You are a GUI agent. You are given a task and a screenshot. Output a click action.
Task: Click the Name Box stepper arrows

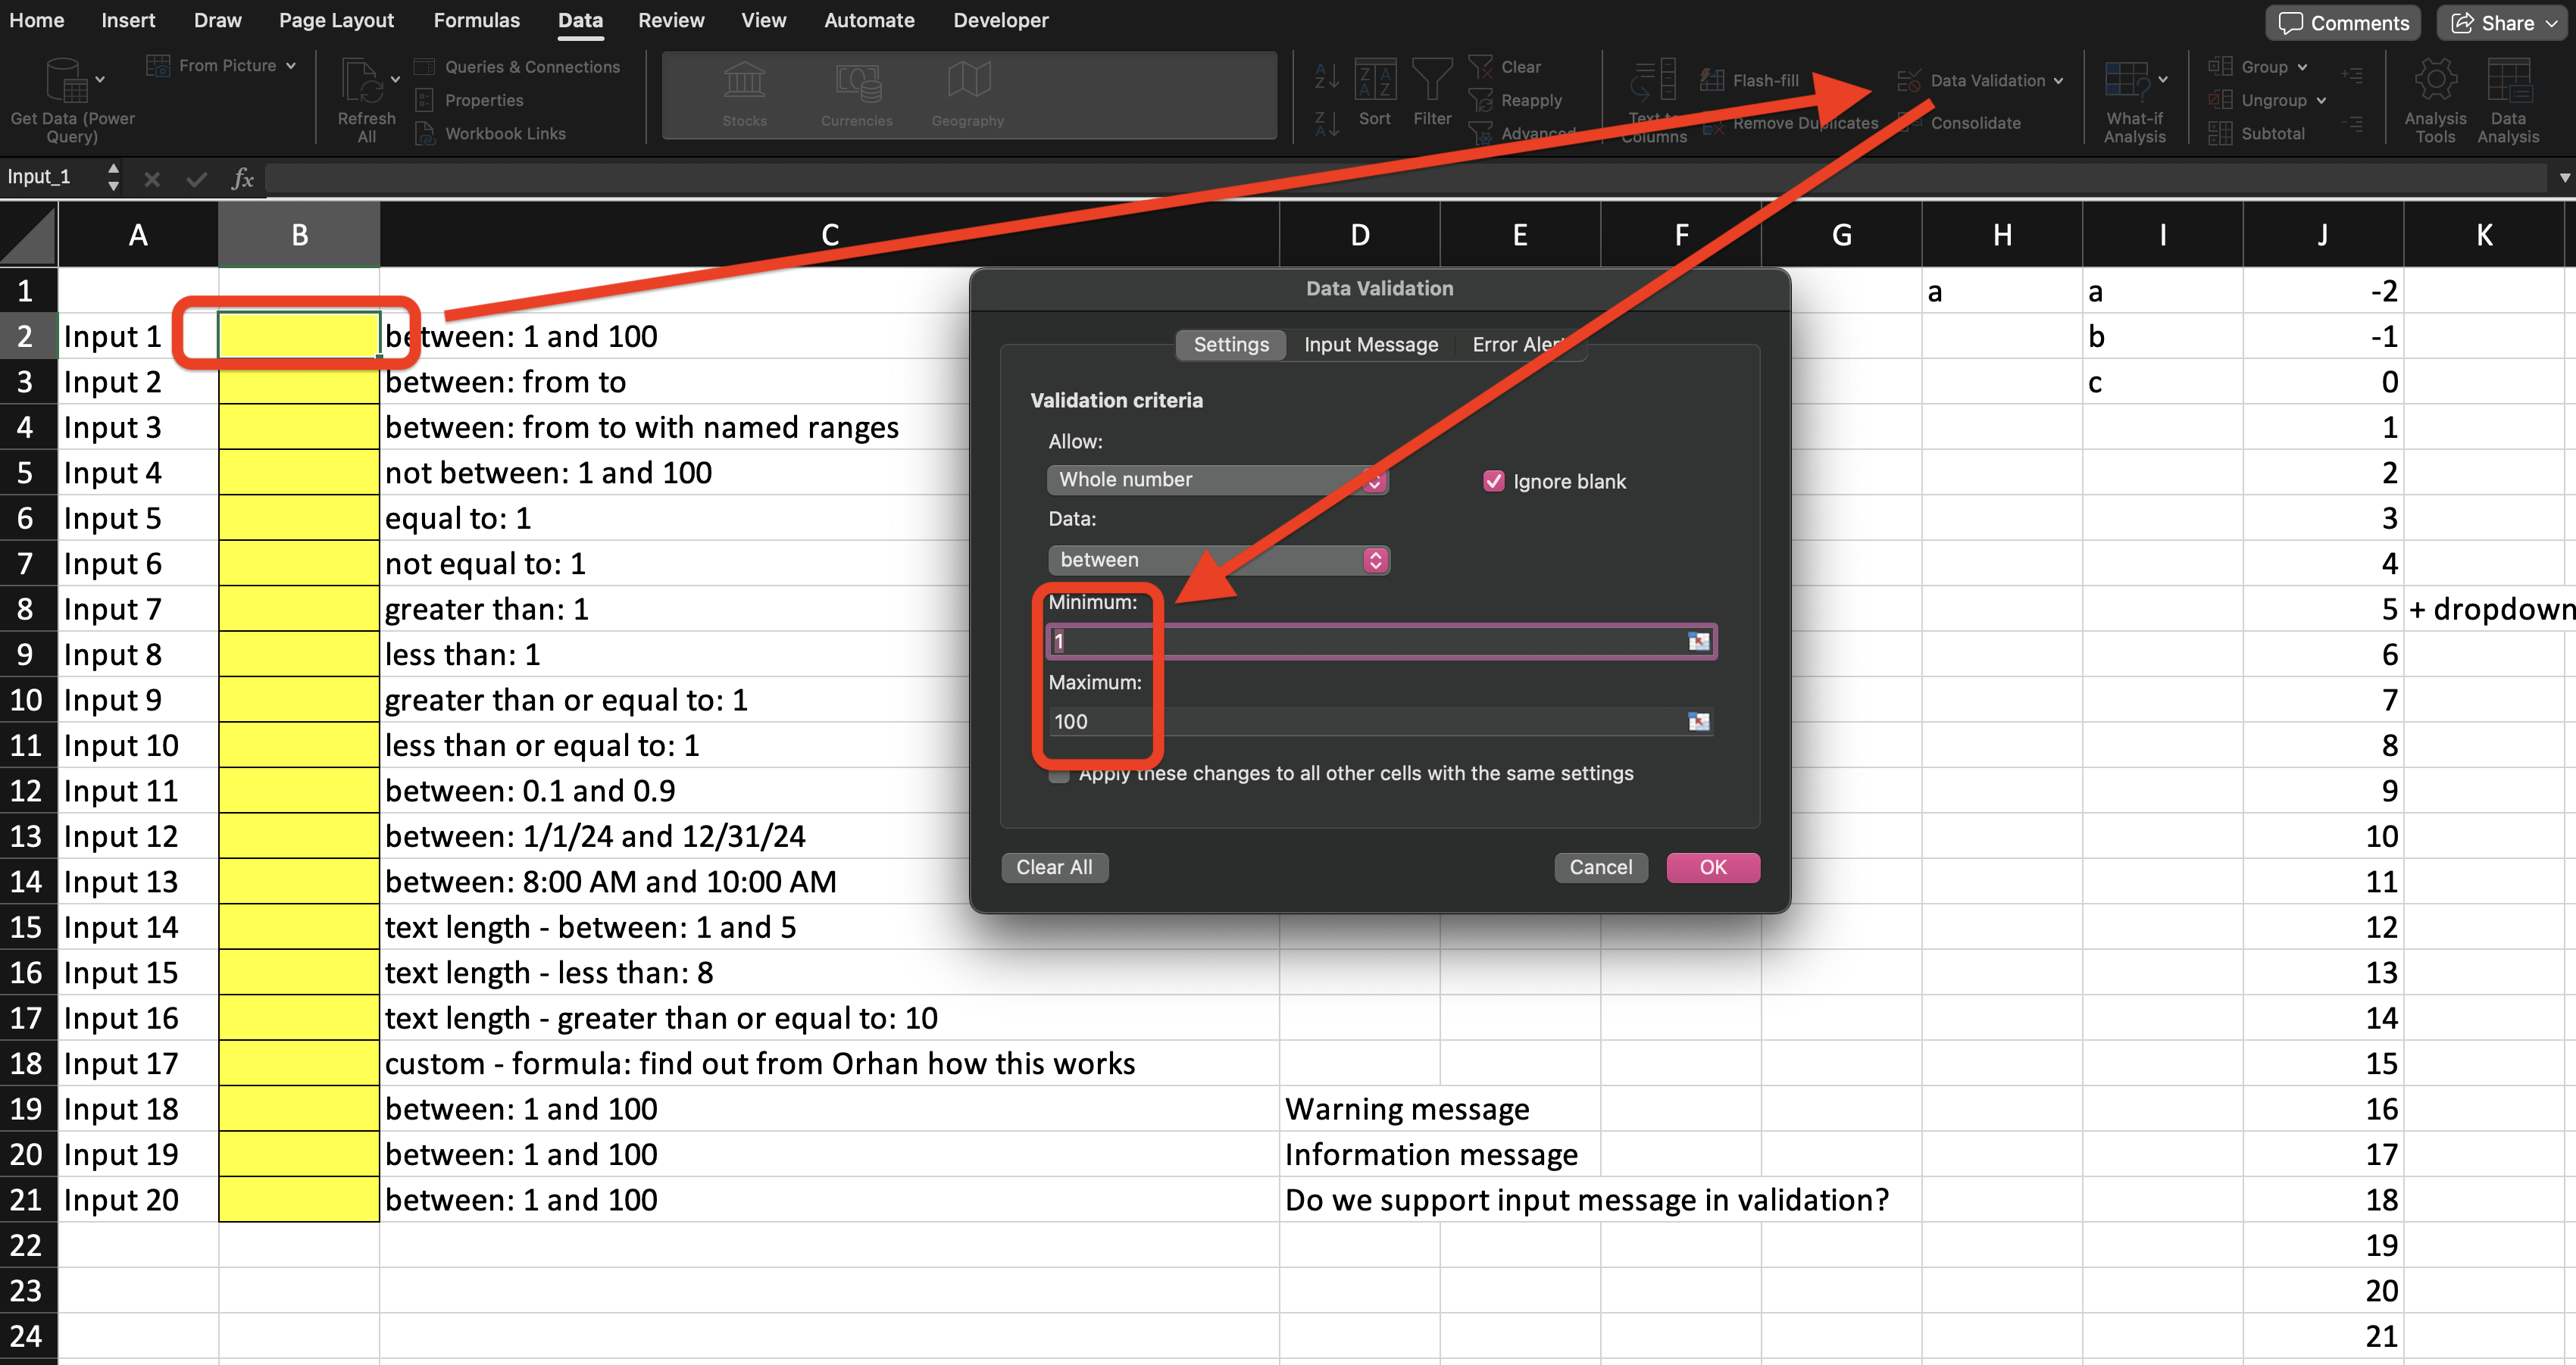click(113, 177)
